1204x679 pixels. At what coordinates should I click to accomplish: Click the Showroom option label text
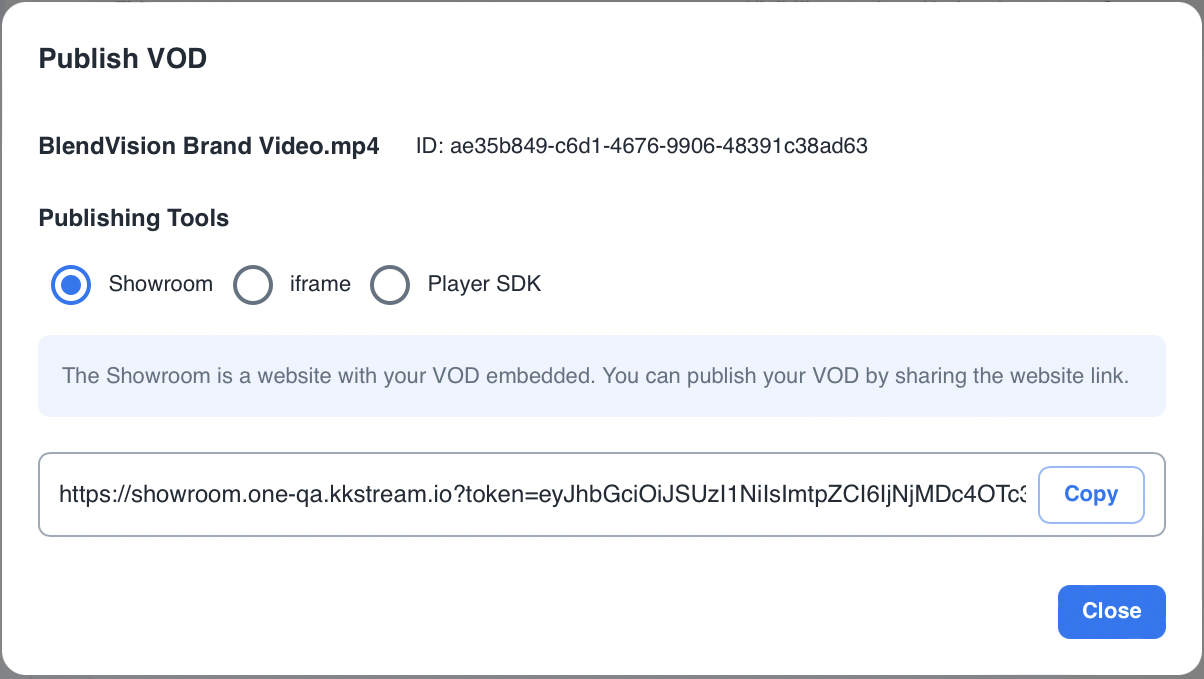click(161, 284)
